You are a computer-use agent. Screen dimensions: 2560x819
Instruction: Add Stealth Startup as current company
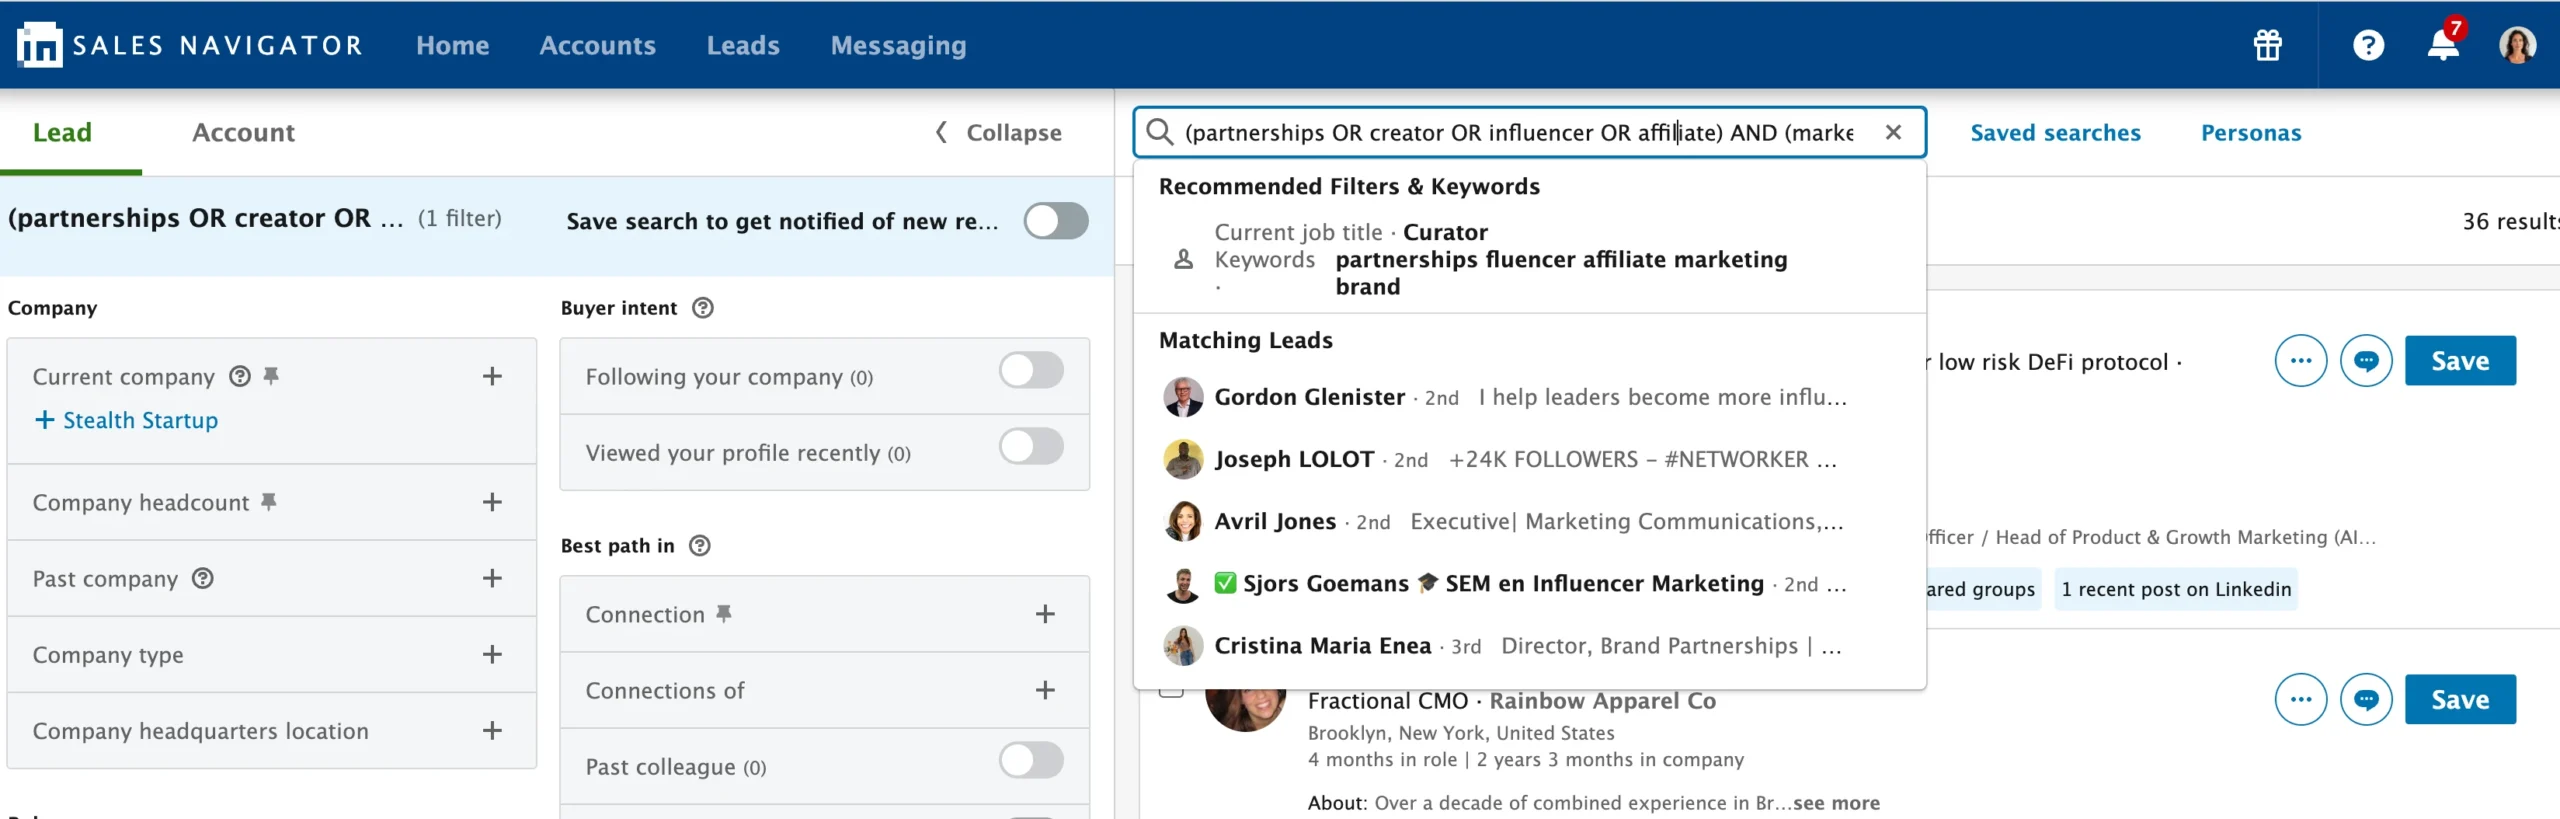tap(126, 420)
